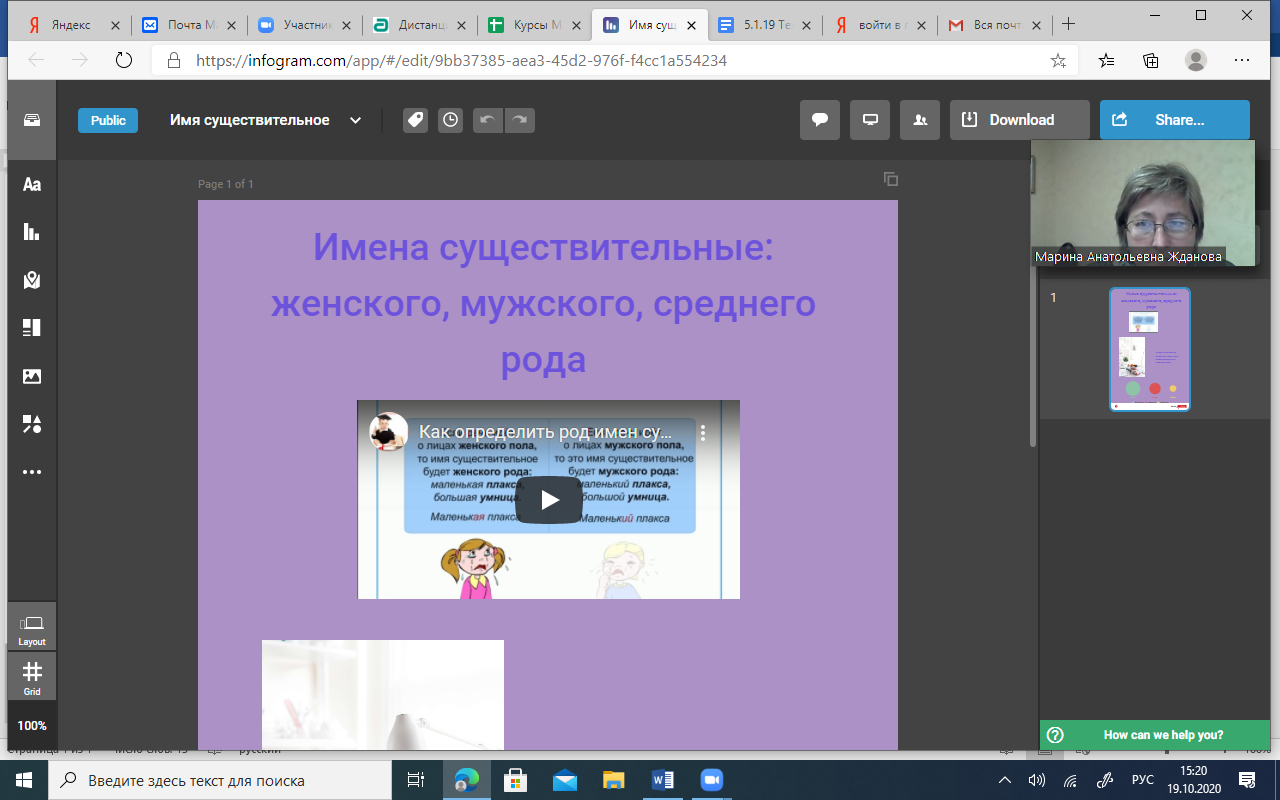Open version history clock icon
This screenshot has width=1280, height=800.
tap(451, 120)
